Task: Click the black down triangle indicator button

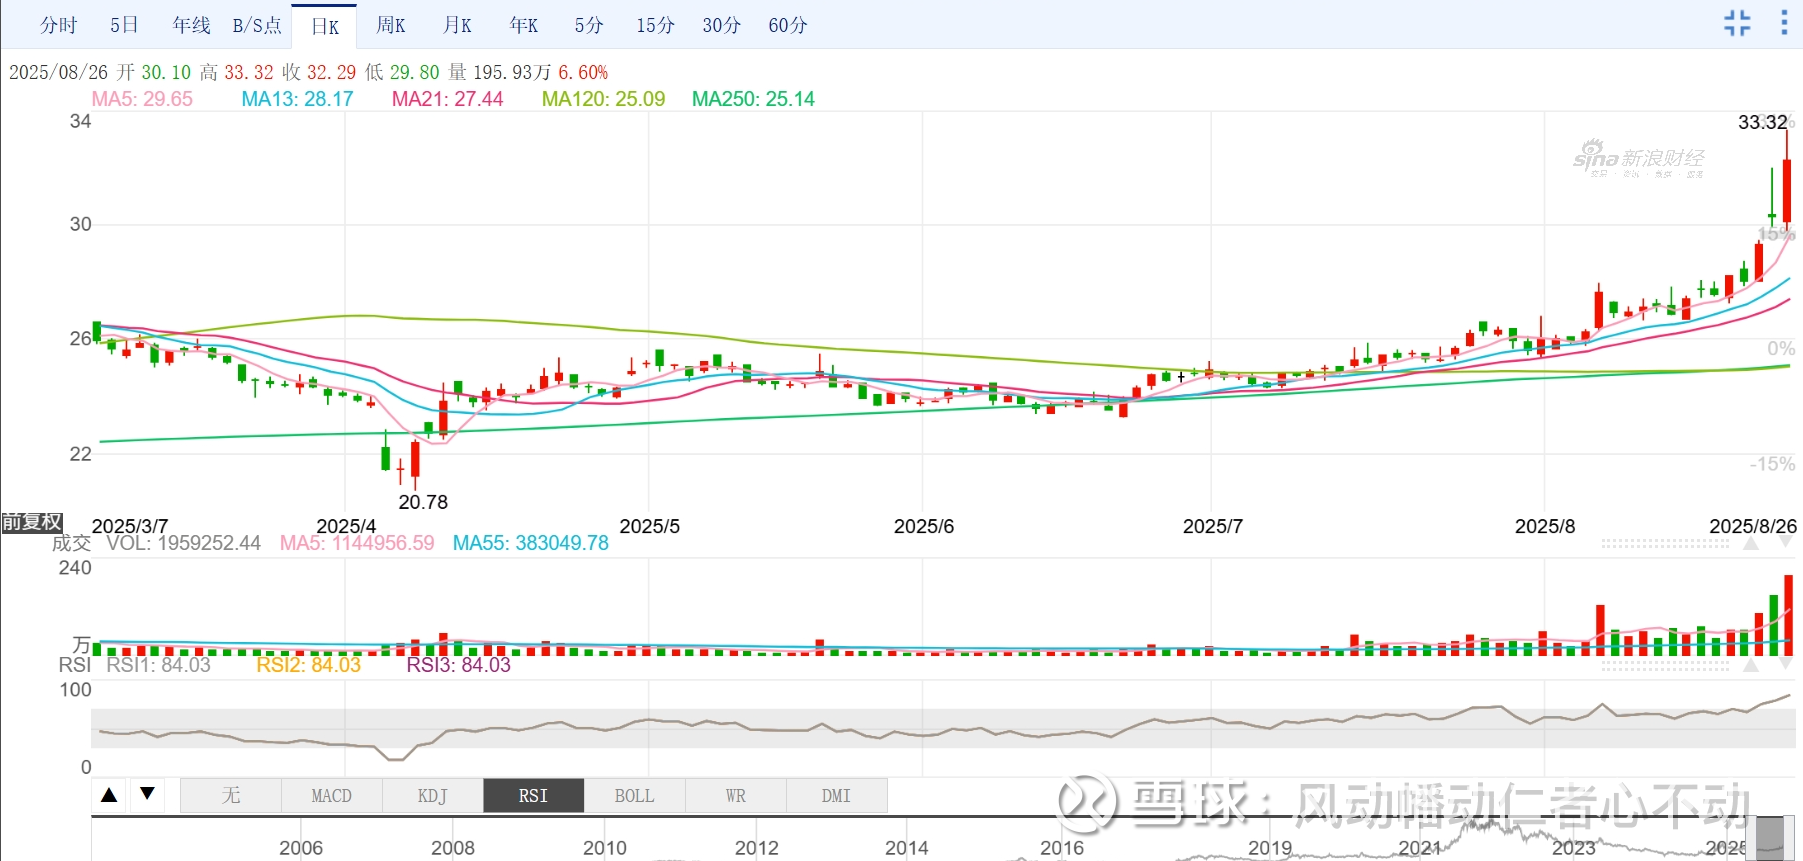Action: pos(148,794)
